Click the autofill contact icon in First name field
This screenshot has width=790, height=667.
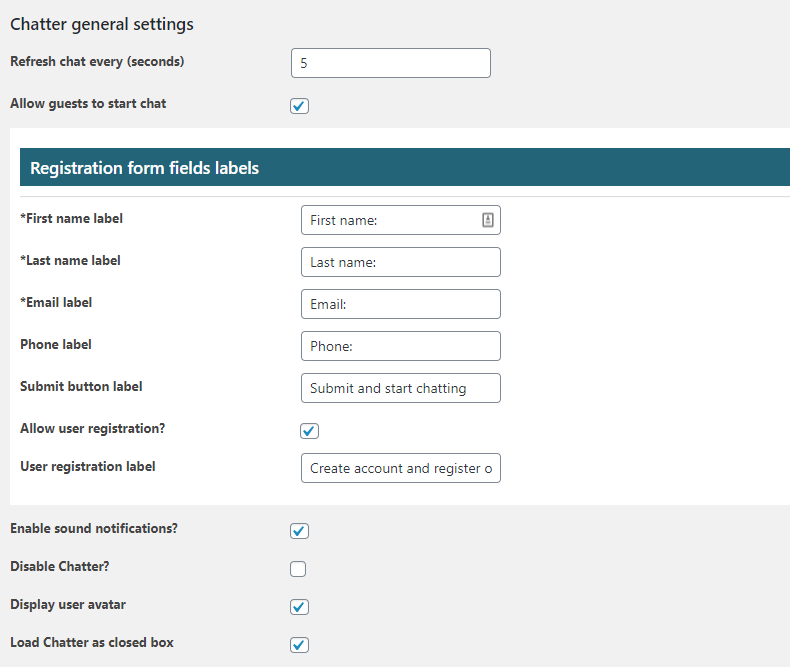[x=487, y=220]
